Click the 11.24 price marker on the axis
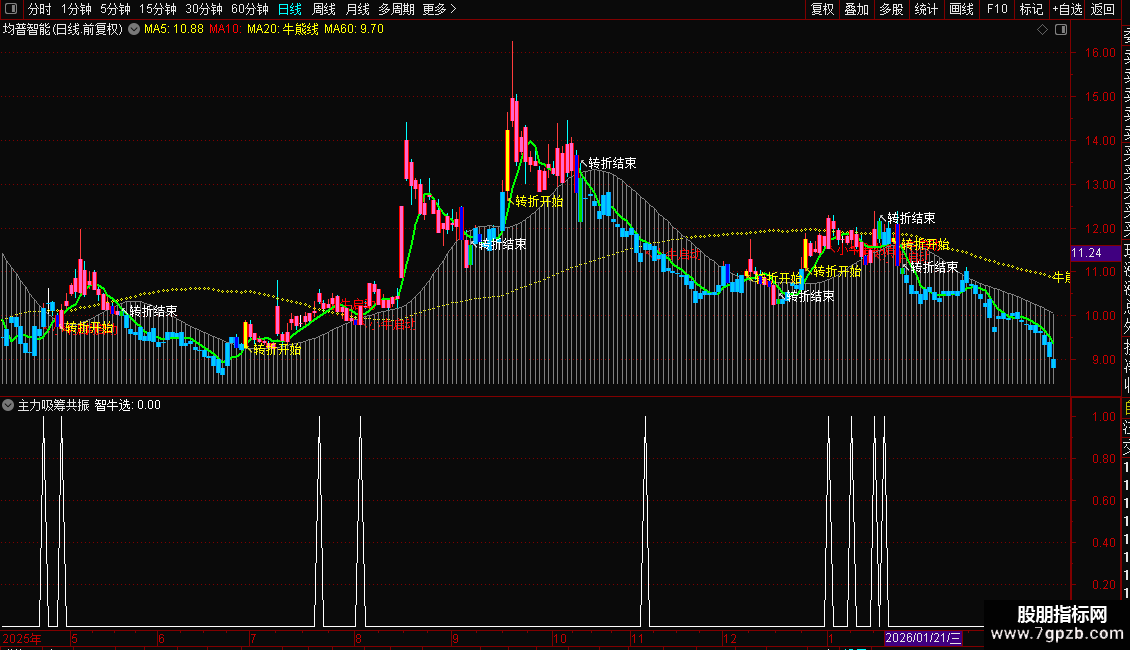The image size is (1130, 650). point(1095,253)
